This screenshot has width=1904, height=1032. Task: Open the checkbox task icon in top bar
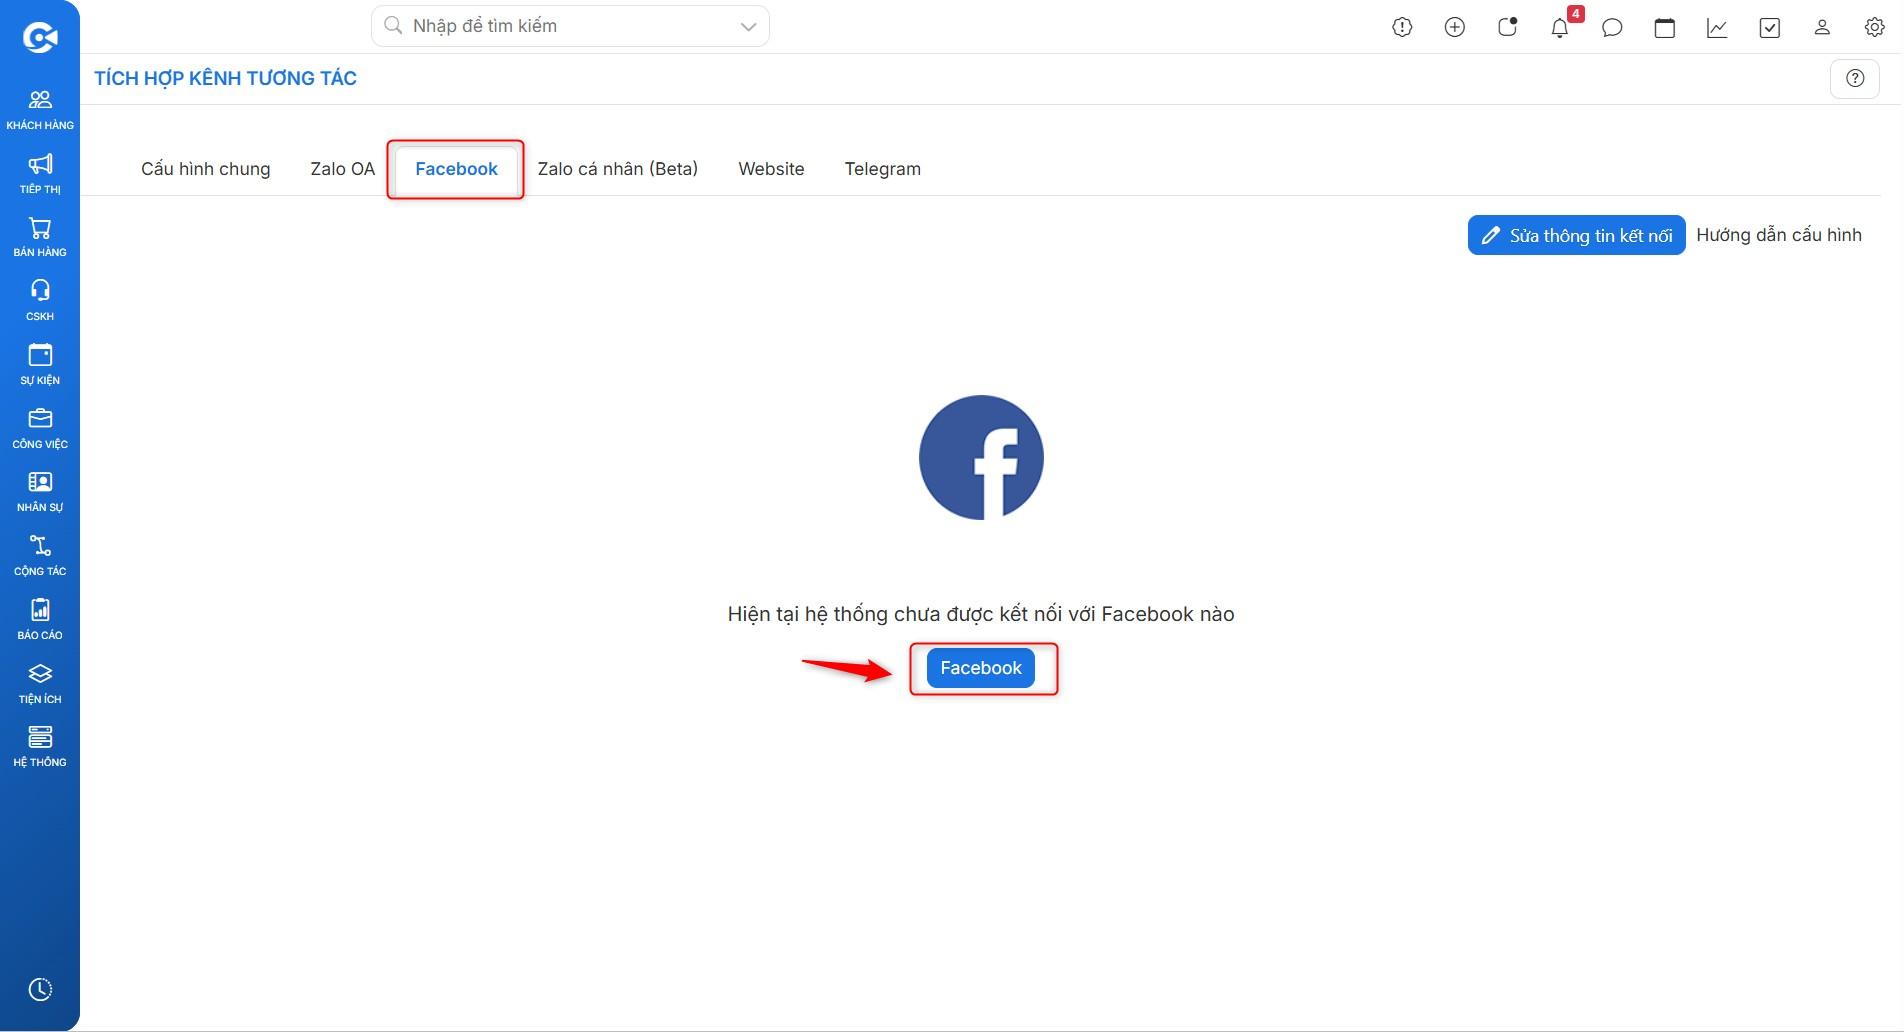coord(1770,27)
